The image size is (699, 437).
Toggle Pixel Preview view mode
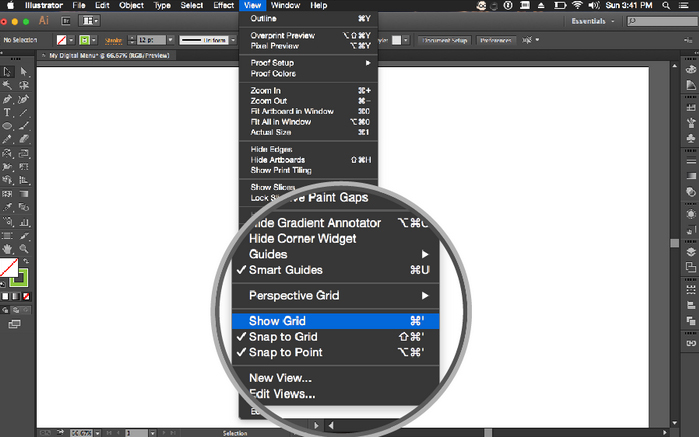tap(308, 46)
